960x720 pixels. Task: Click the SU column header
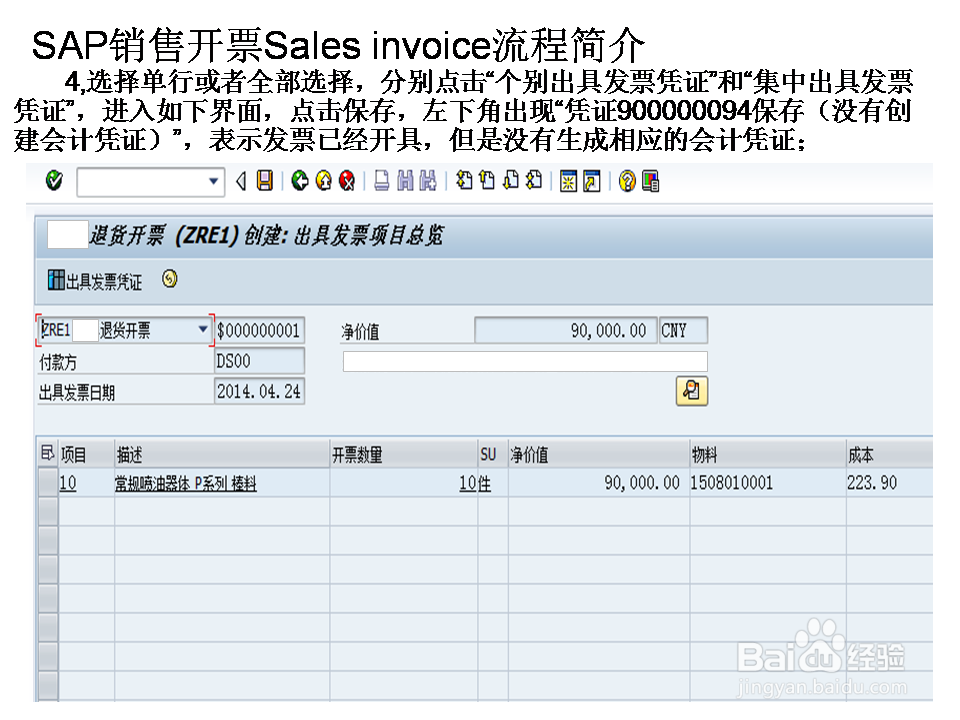(x=493, y=455)
